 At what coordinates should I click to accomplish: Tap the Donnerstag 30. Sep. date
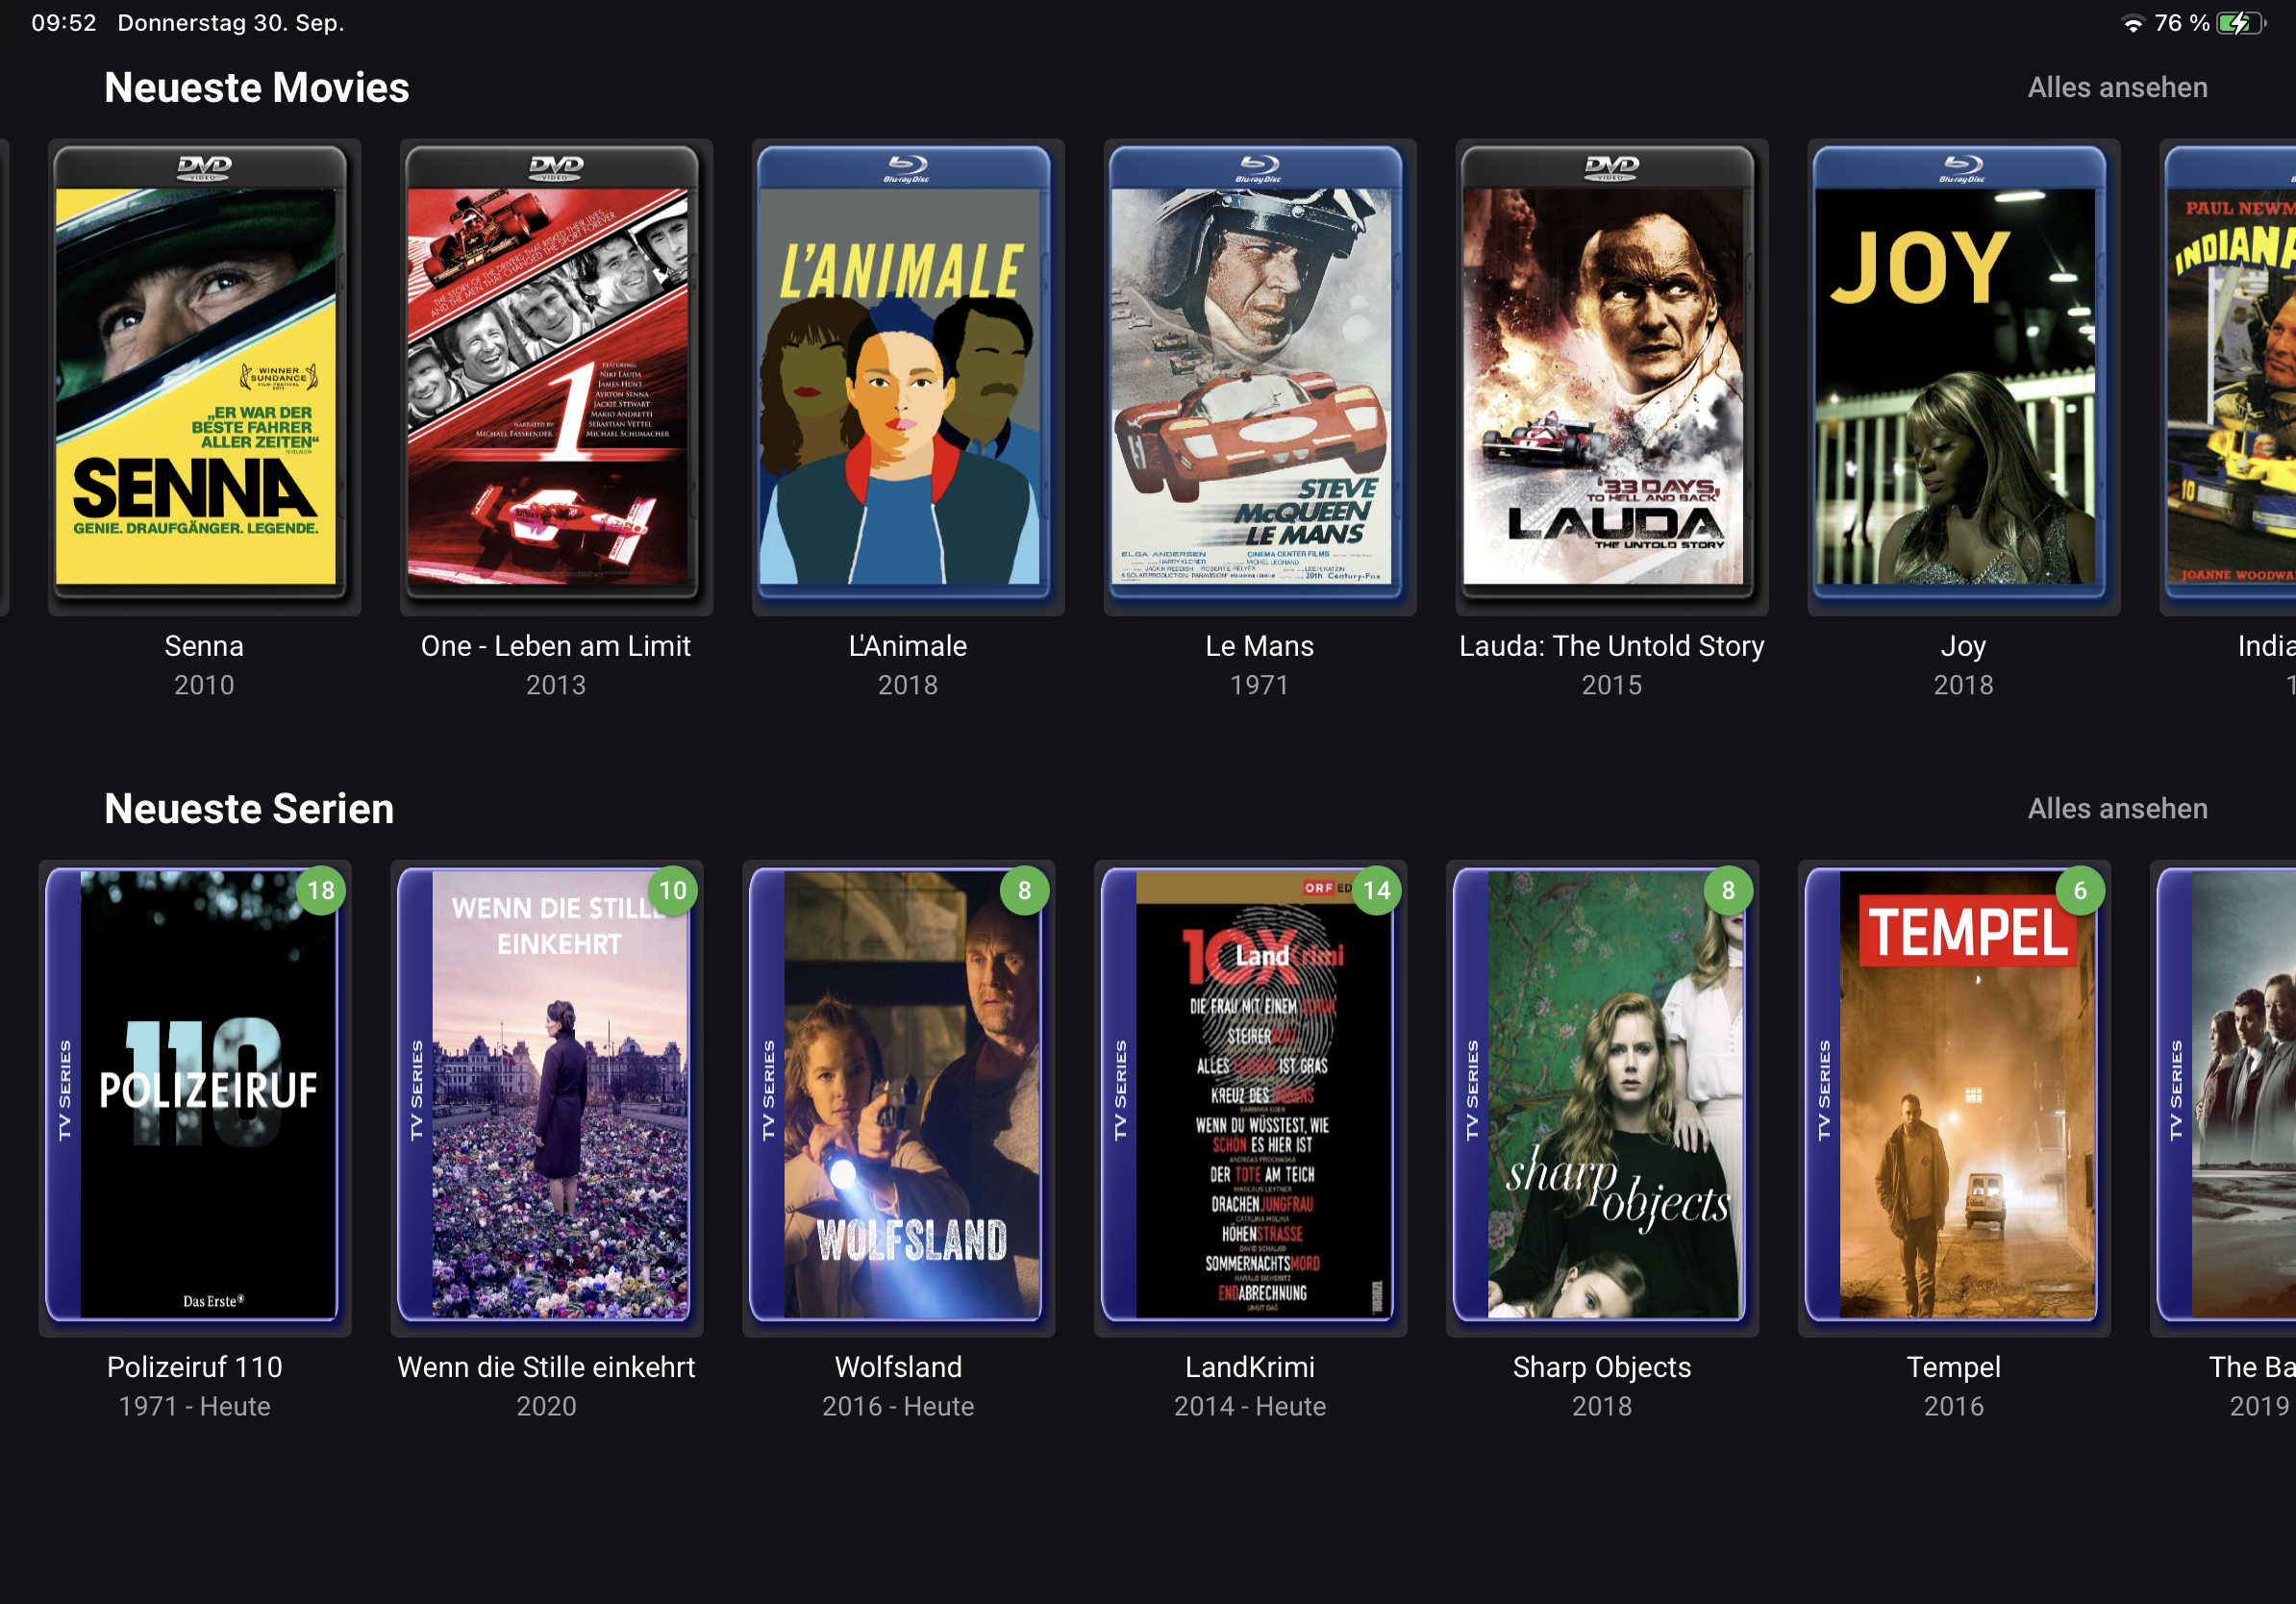[x=231, y=23]
